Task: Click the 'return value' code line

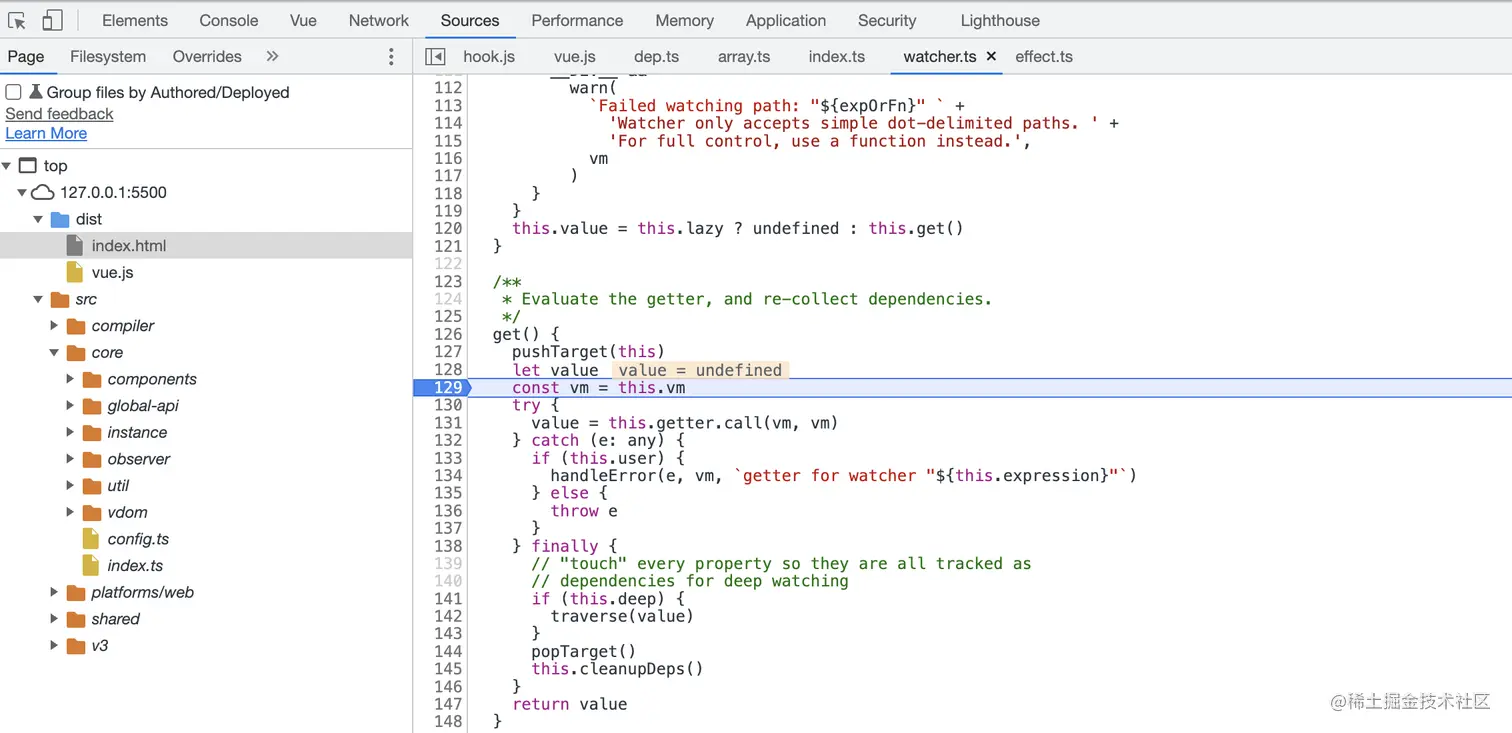Action: click(570, 704)
